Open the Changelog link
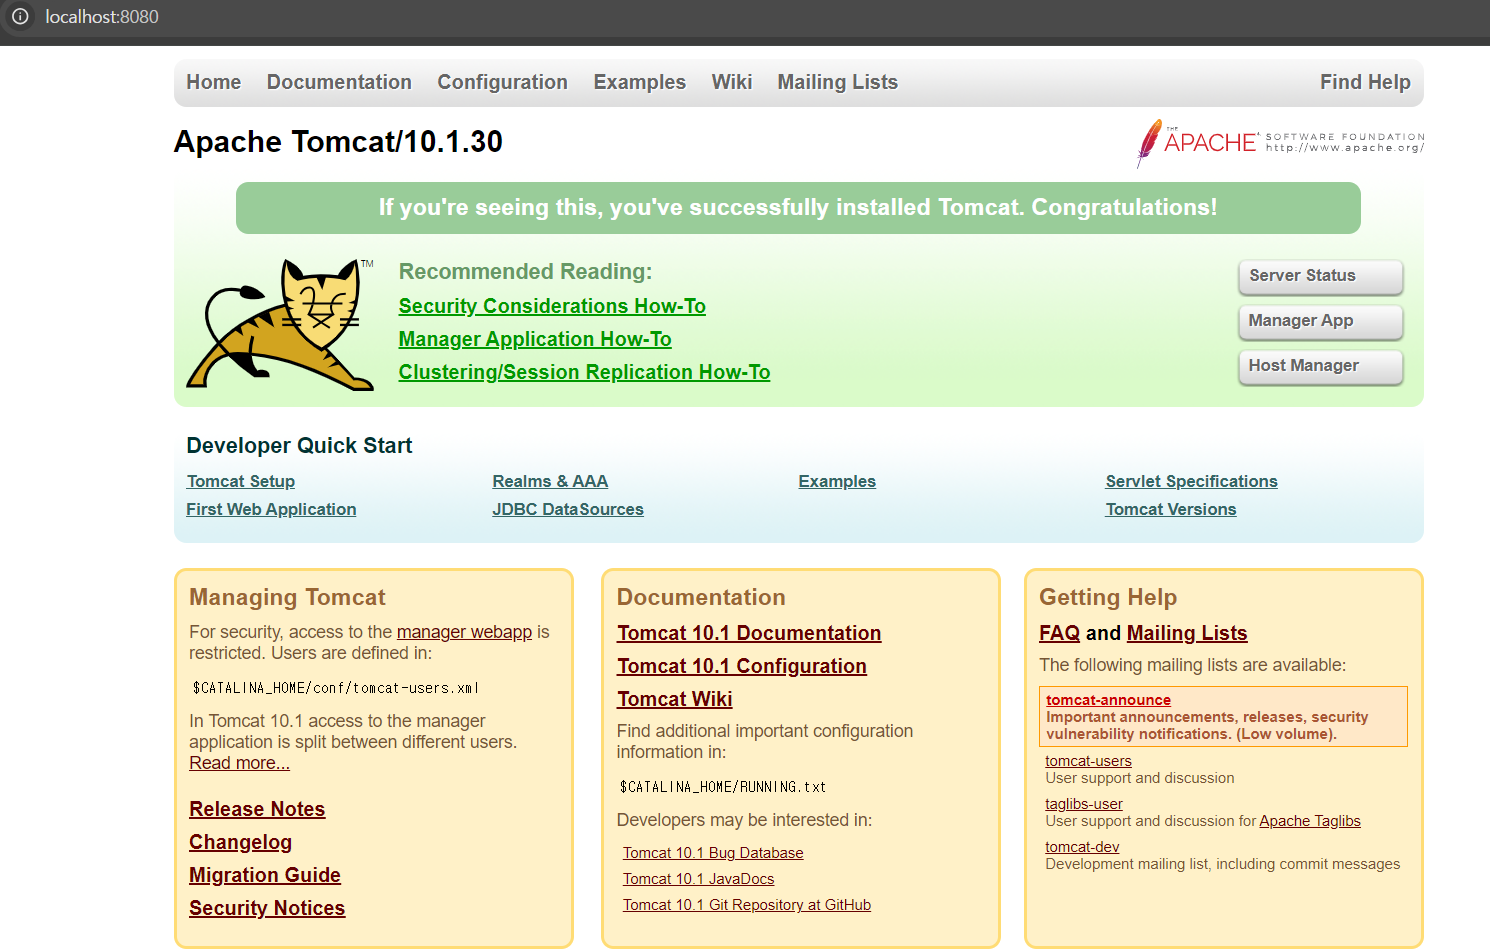The width and height of the screenshot is (1490, 952). coord(241,842)
